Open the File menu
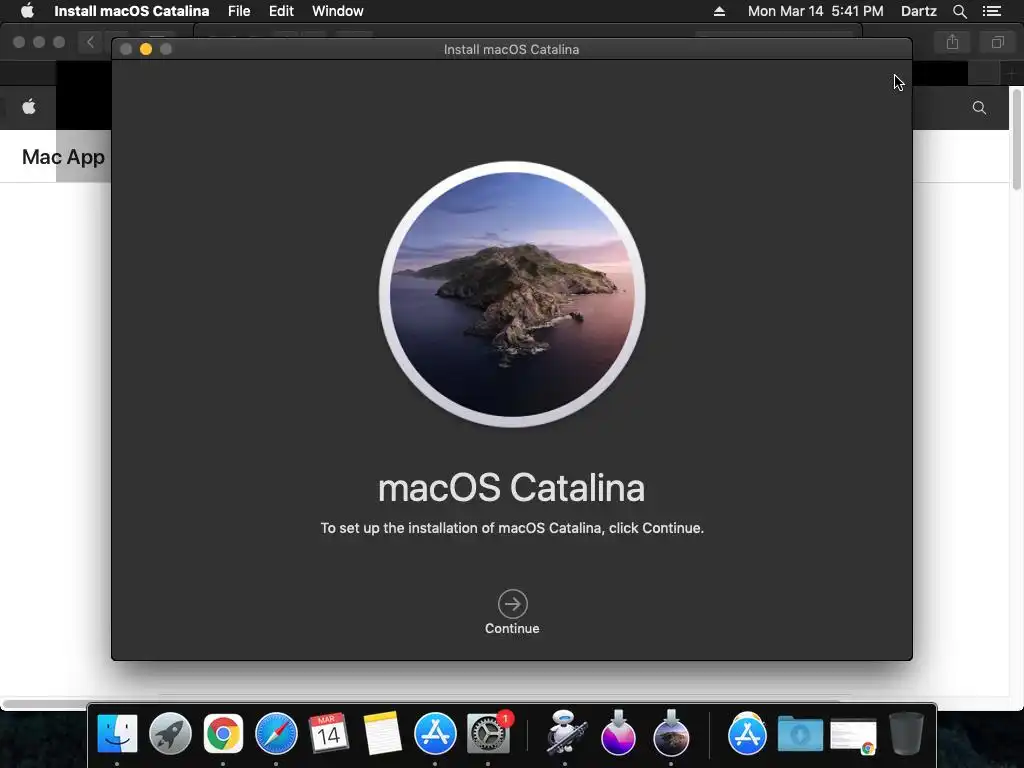 [x=239, y=11]
